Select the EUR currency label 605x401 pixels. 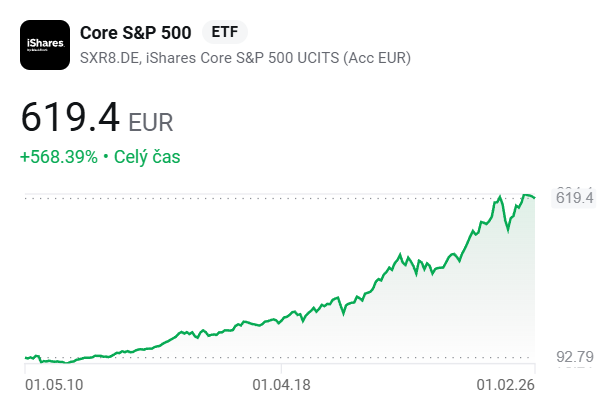coord(151,123)
